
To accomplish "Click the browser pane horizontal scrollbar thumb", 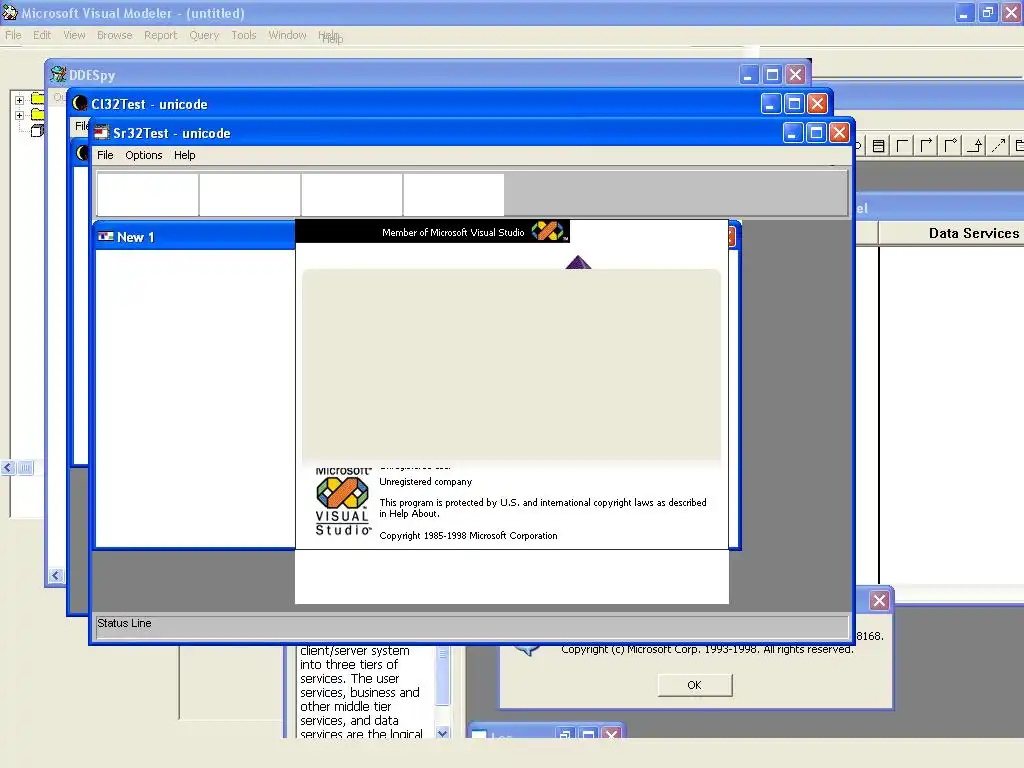I will point(25,468).
